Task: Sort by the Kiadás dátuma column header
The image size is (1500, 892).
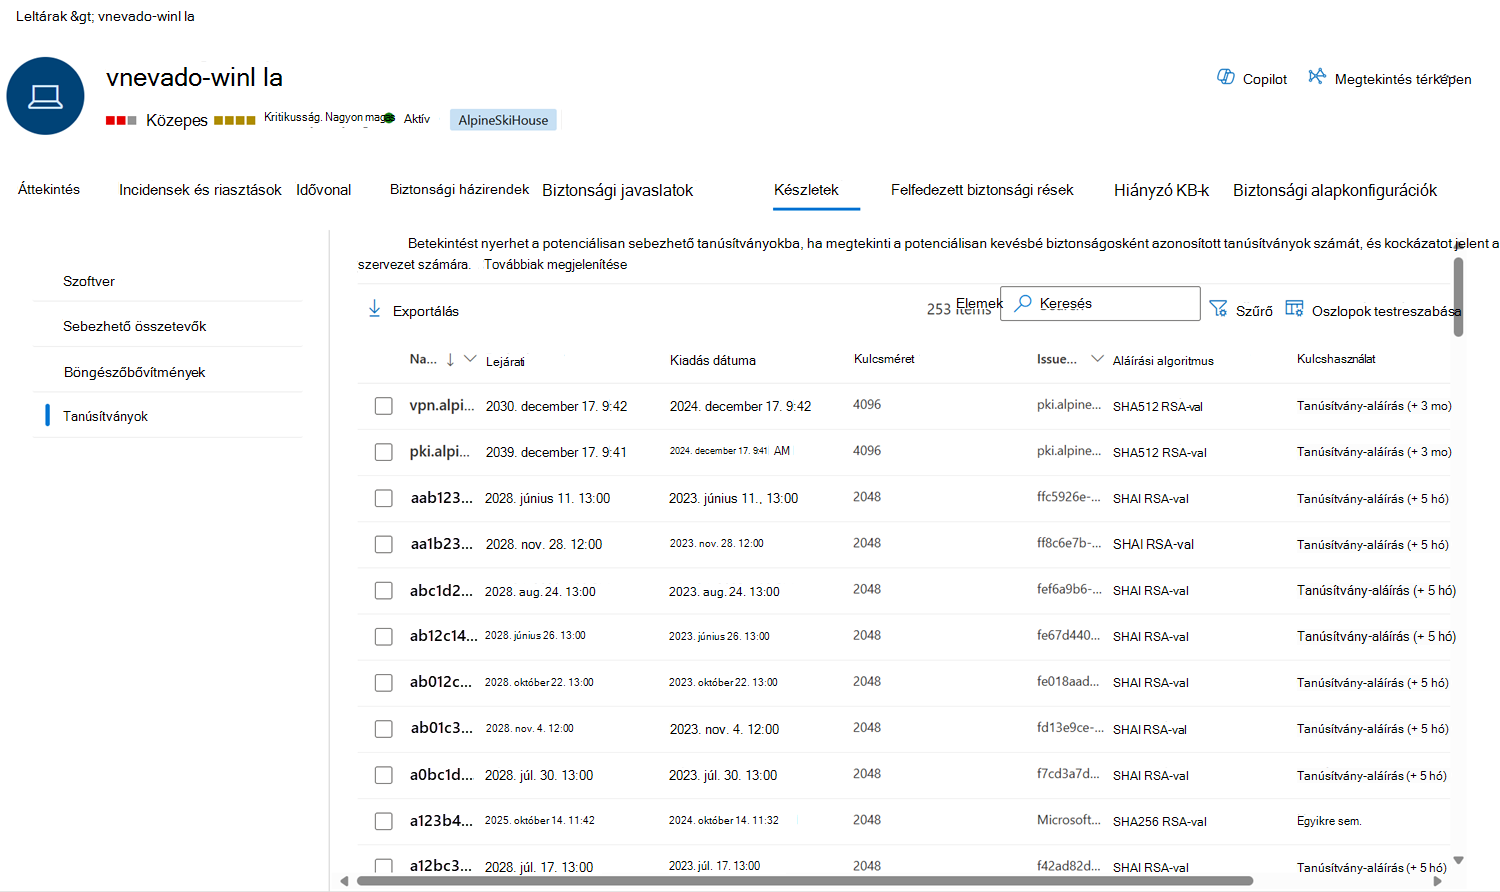Action: pos(713,360)
